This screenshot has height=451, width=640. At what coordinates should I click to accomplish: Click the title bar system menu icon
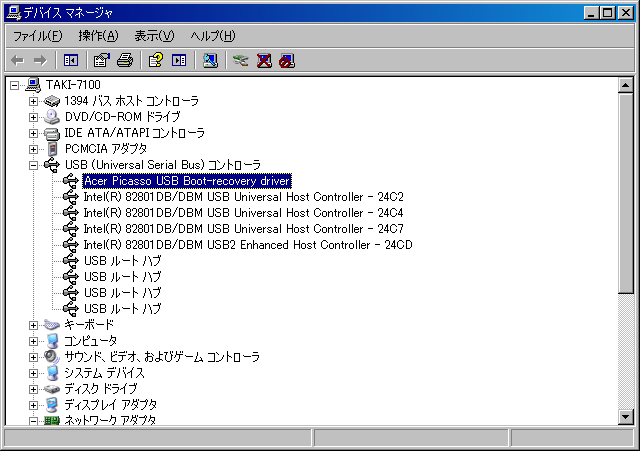[x=14, y=13]
